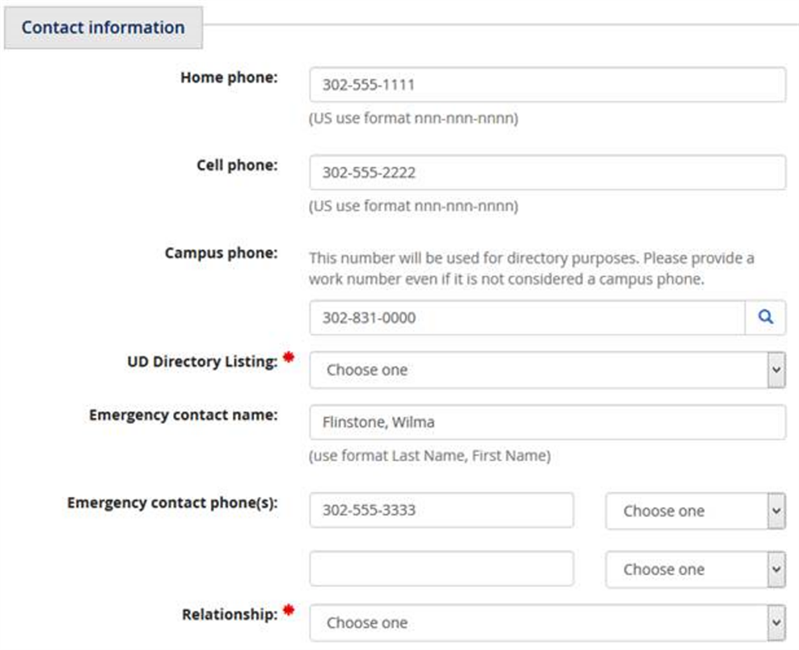Click the Campus phone input field
Screen dimensions: 799x650
coord(527,317)
